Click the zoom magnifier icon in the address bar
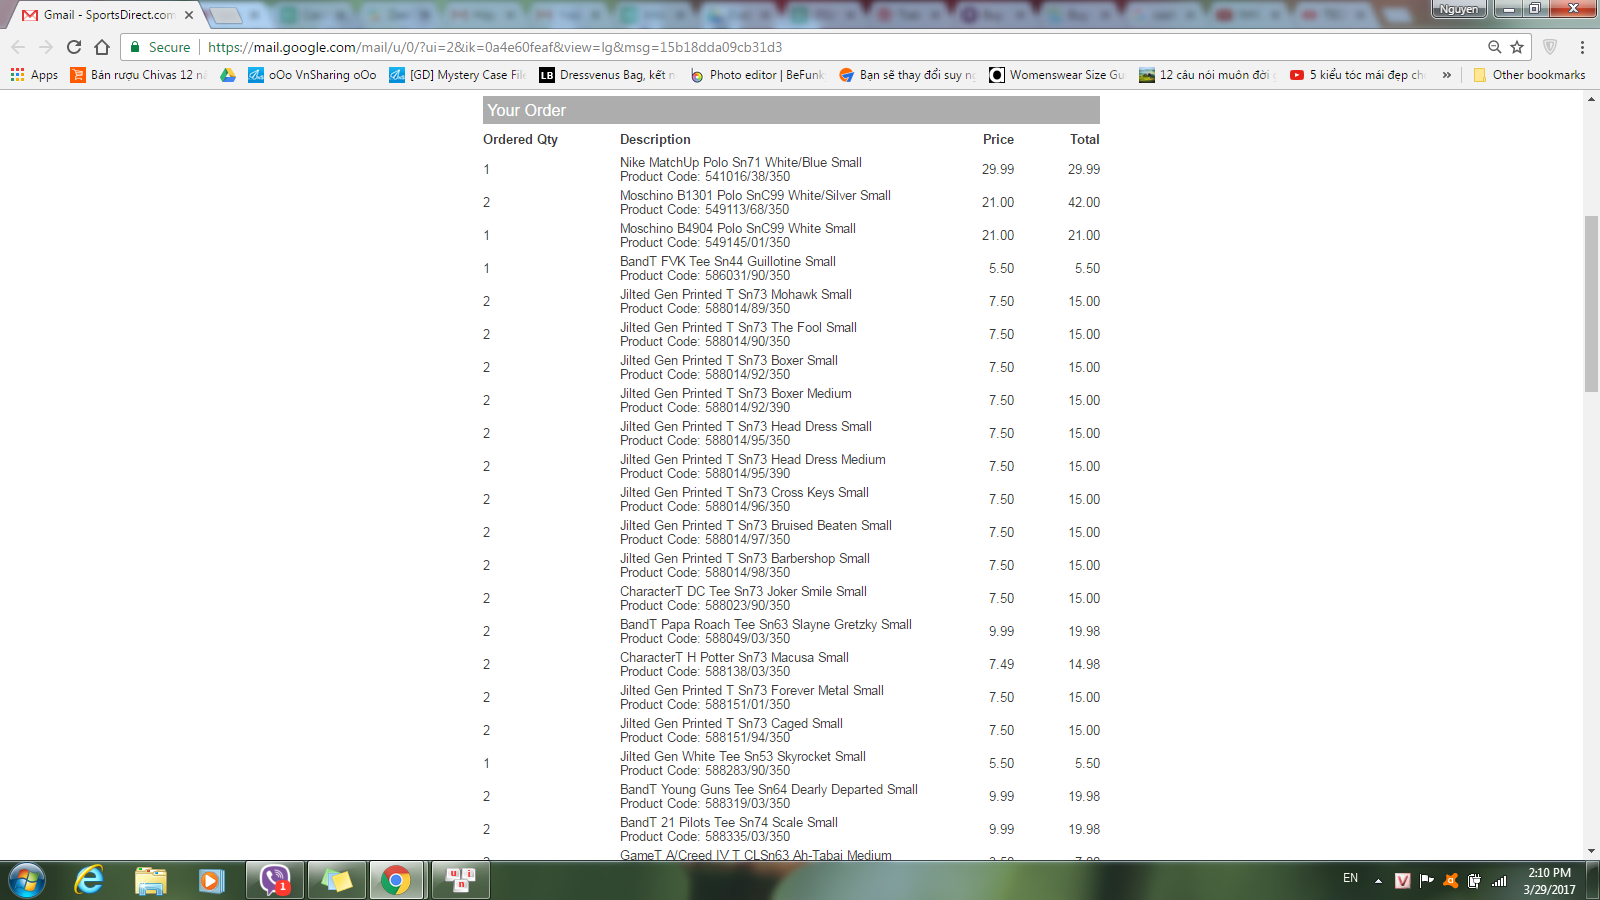 tap(1494, 47)
